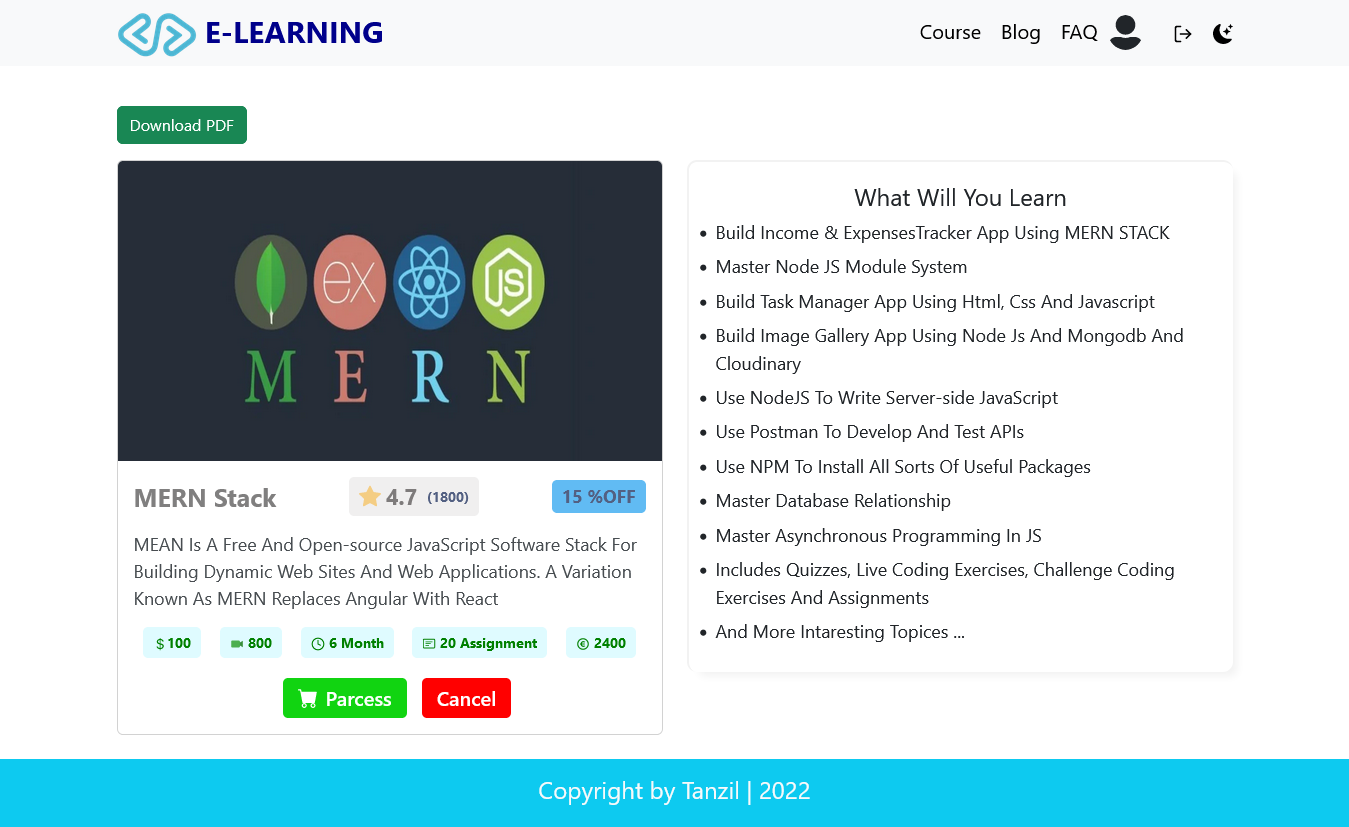Viewport: 1349px width, 827px height.
Task: Click the $ 100 price badge
Action: (172, 643)
